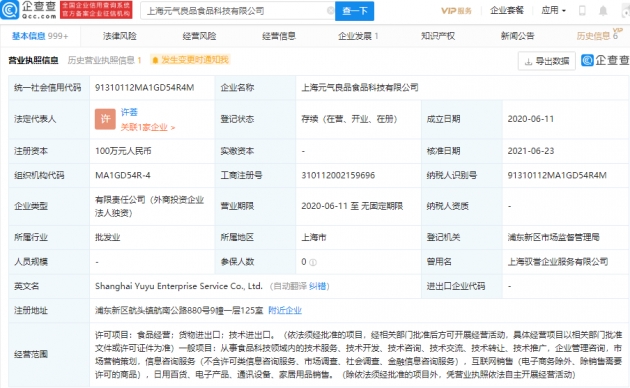The width and height of the screenshot is (630, 388).
Task: Click the info icon next to 参保人数 0
Action: [313, 262]
